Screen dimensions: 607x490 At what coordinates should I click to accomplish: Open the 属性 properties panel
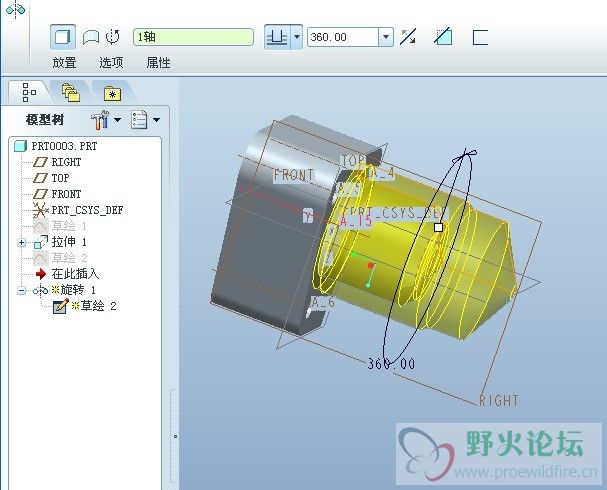158,63
